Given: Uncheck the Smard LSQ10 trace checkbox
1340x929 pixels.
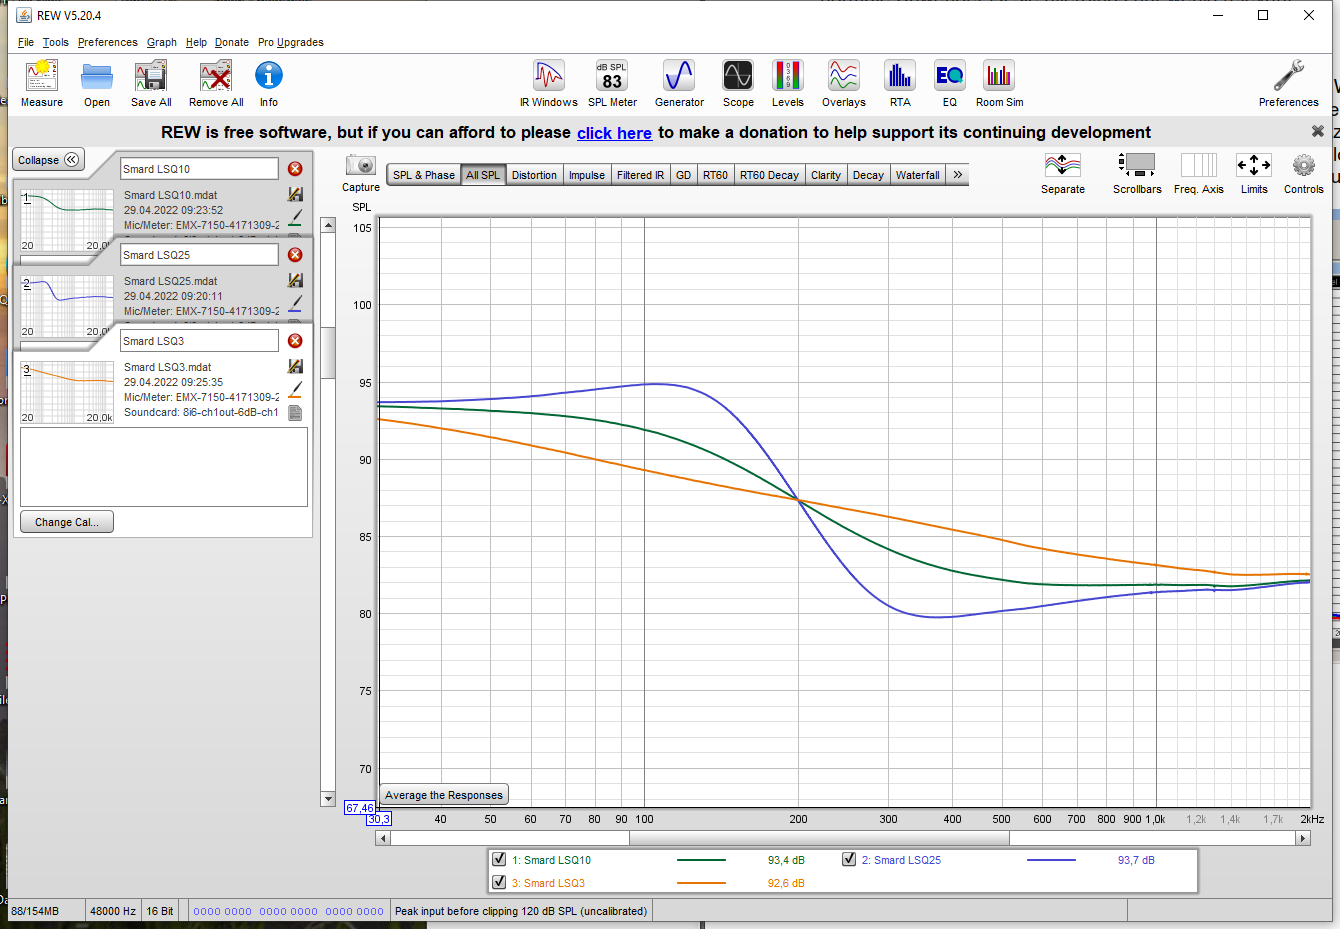Looking at the screenshot, I should 499,859.
